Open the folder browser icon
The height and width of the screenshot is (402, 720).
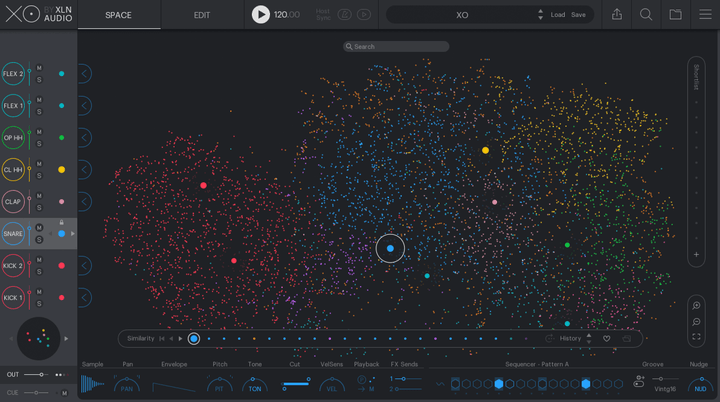(675, 15)
